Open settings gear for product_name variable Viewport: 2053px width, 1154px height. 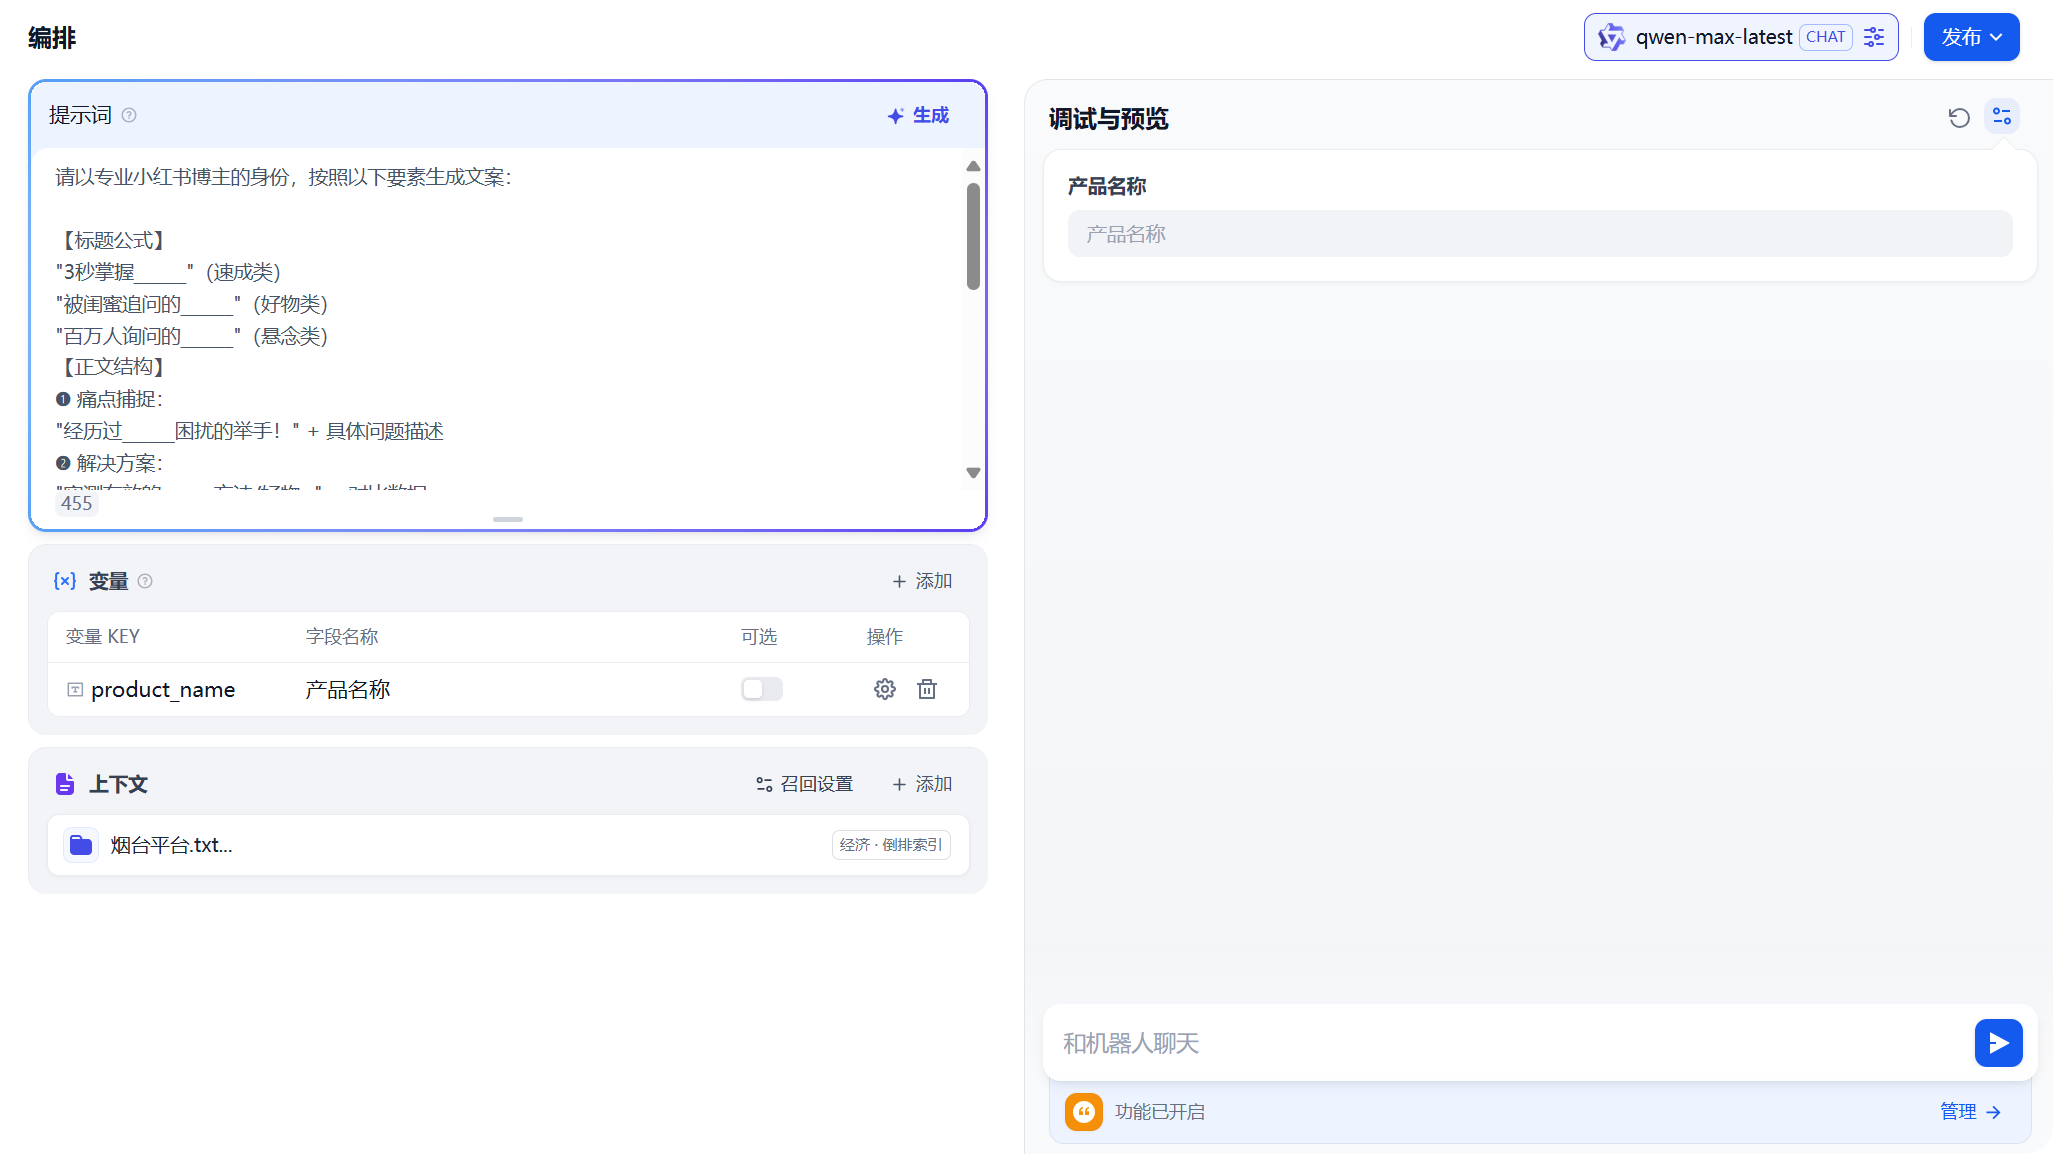click(885, 689)
